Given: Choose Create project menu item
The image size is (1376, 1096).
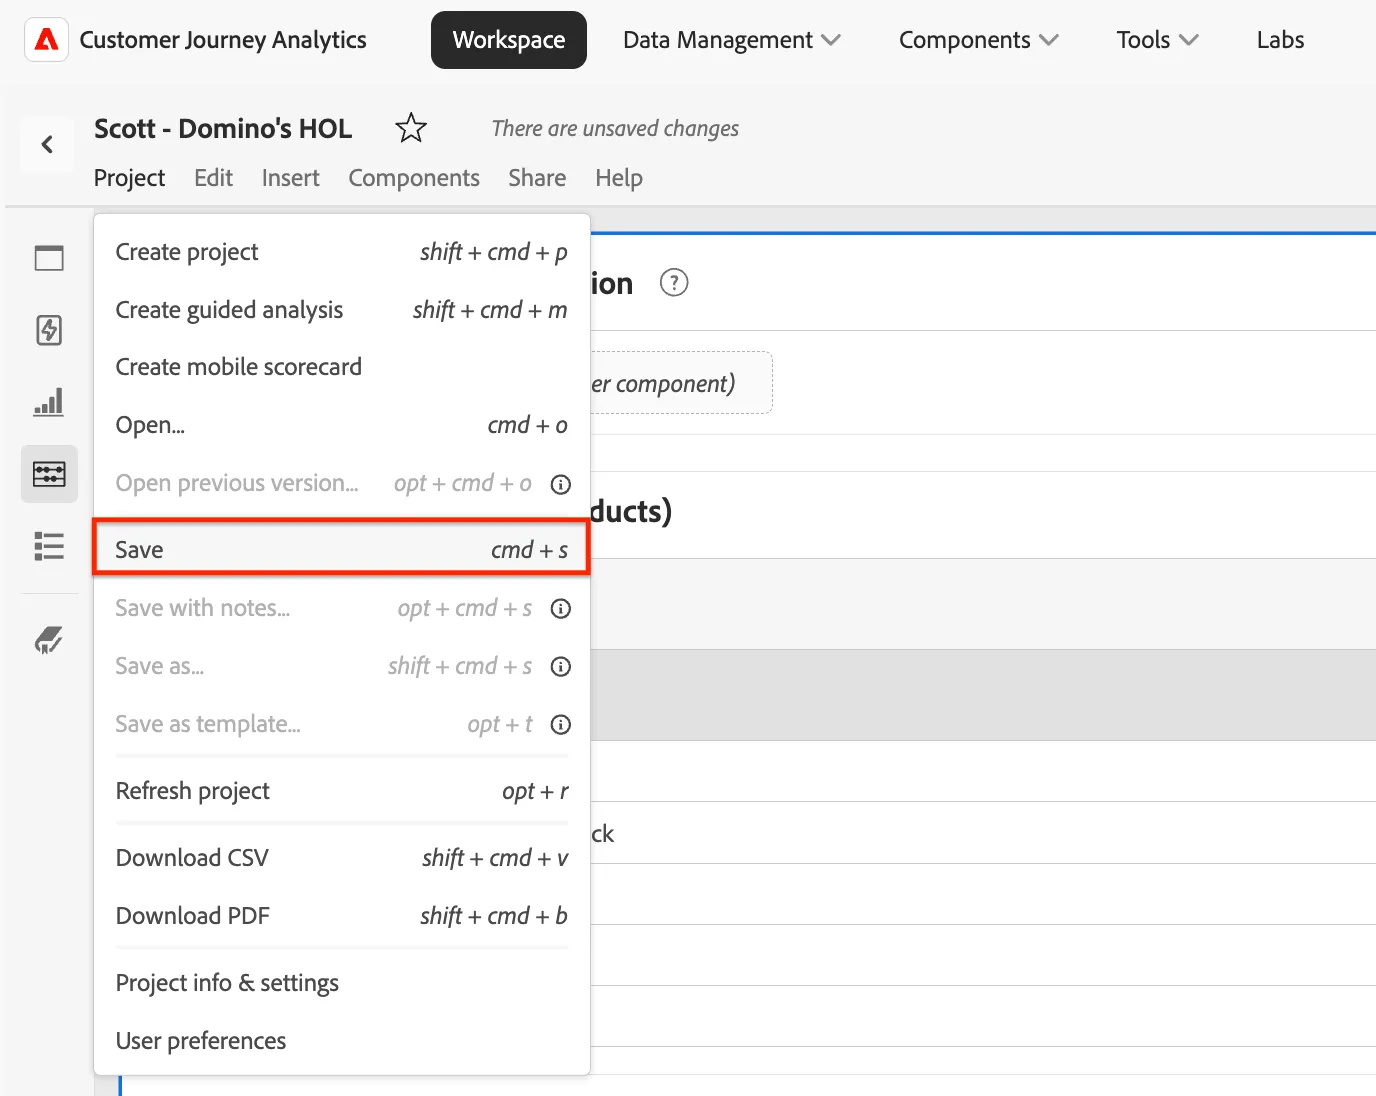Looking at the screenshot, I should tap(342, 252).
